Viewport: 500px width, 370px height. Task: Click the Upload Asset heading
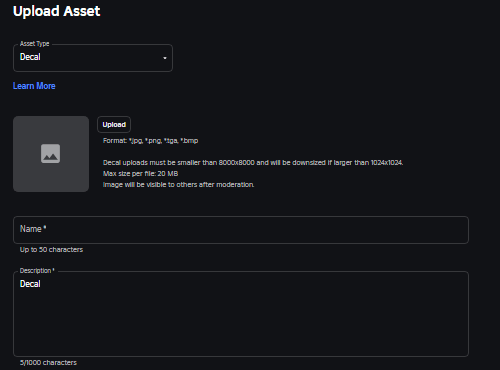tap(56, 11)
